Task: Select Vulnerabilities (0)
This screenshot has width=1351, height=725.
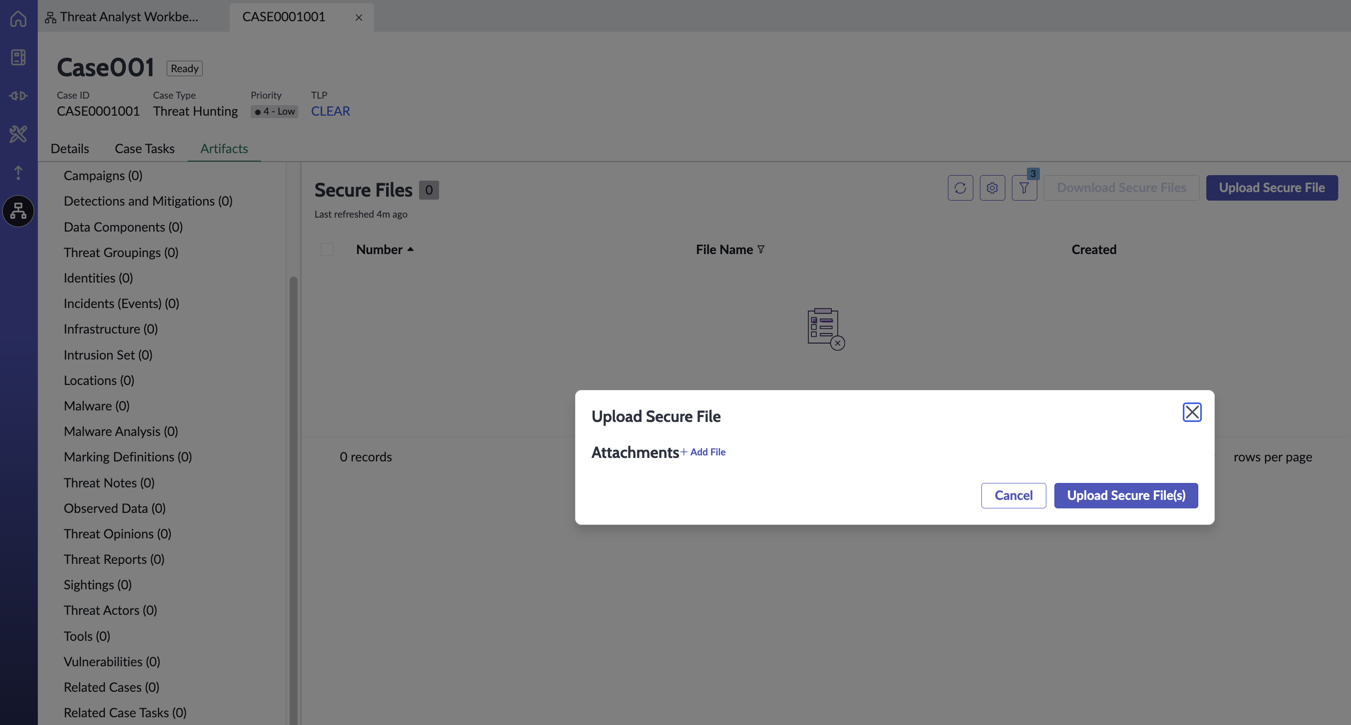Action: [112, 662]
